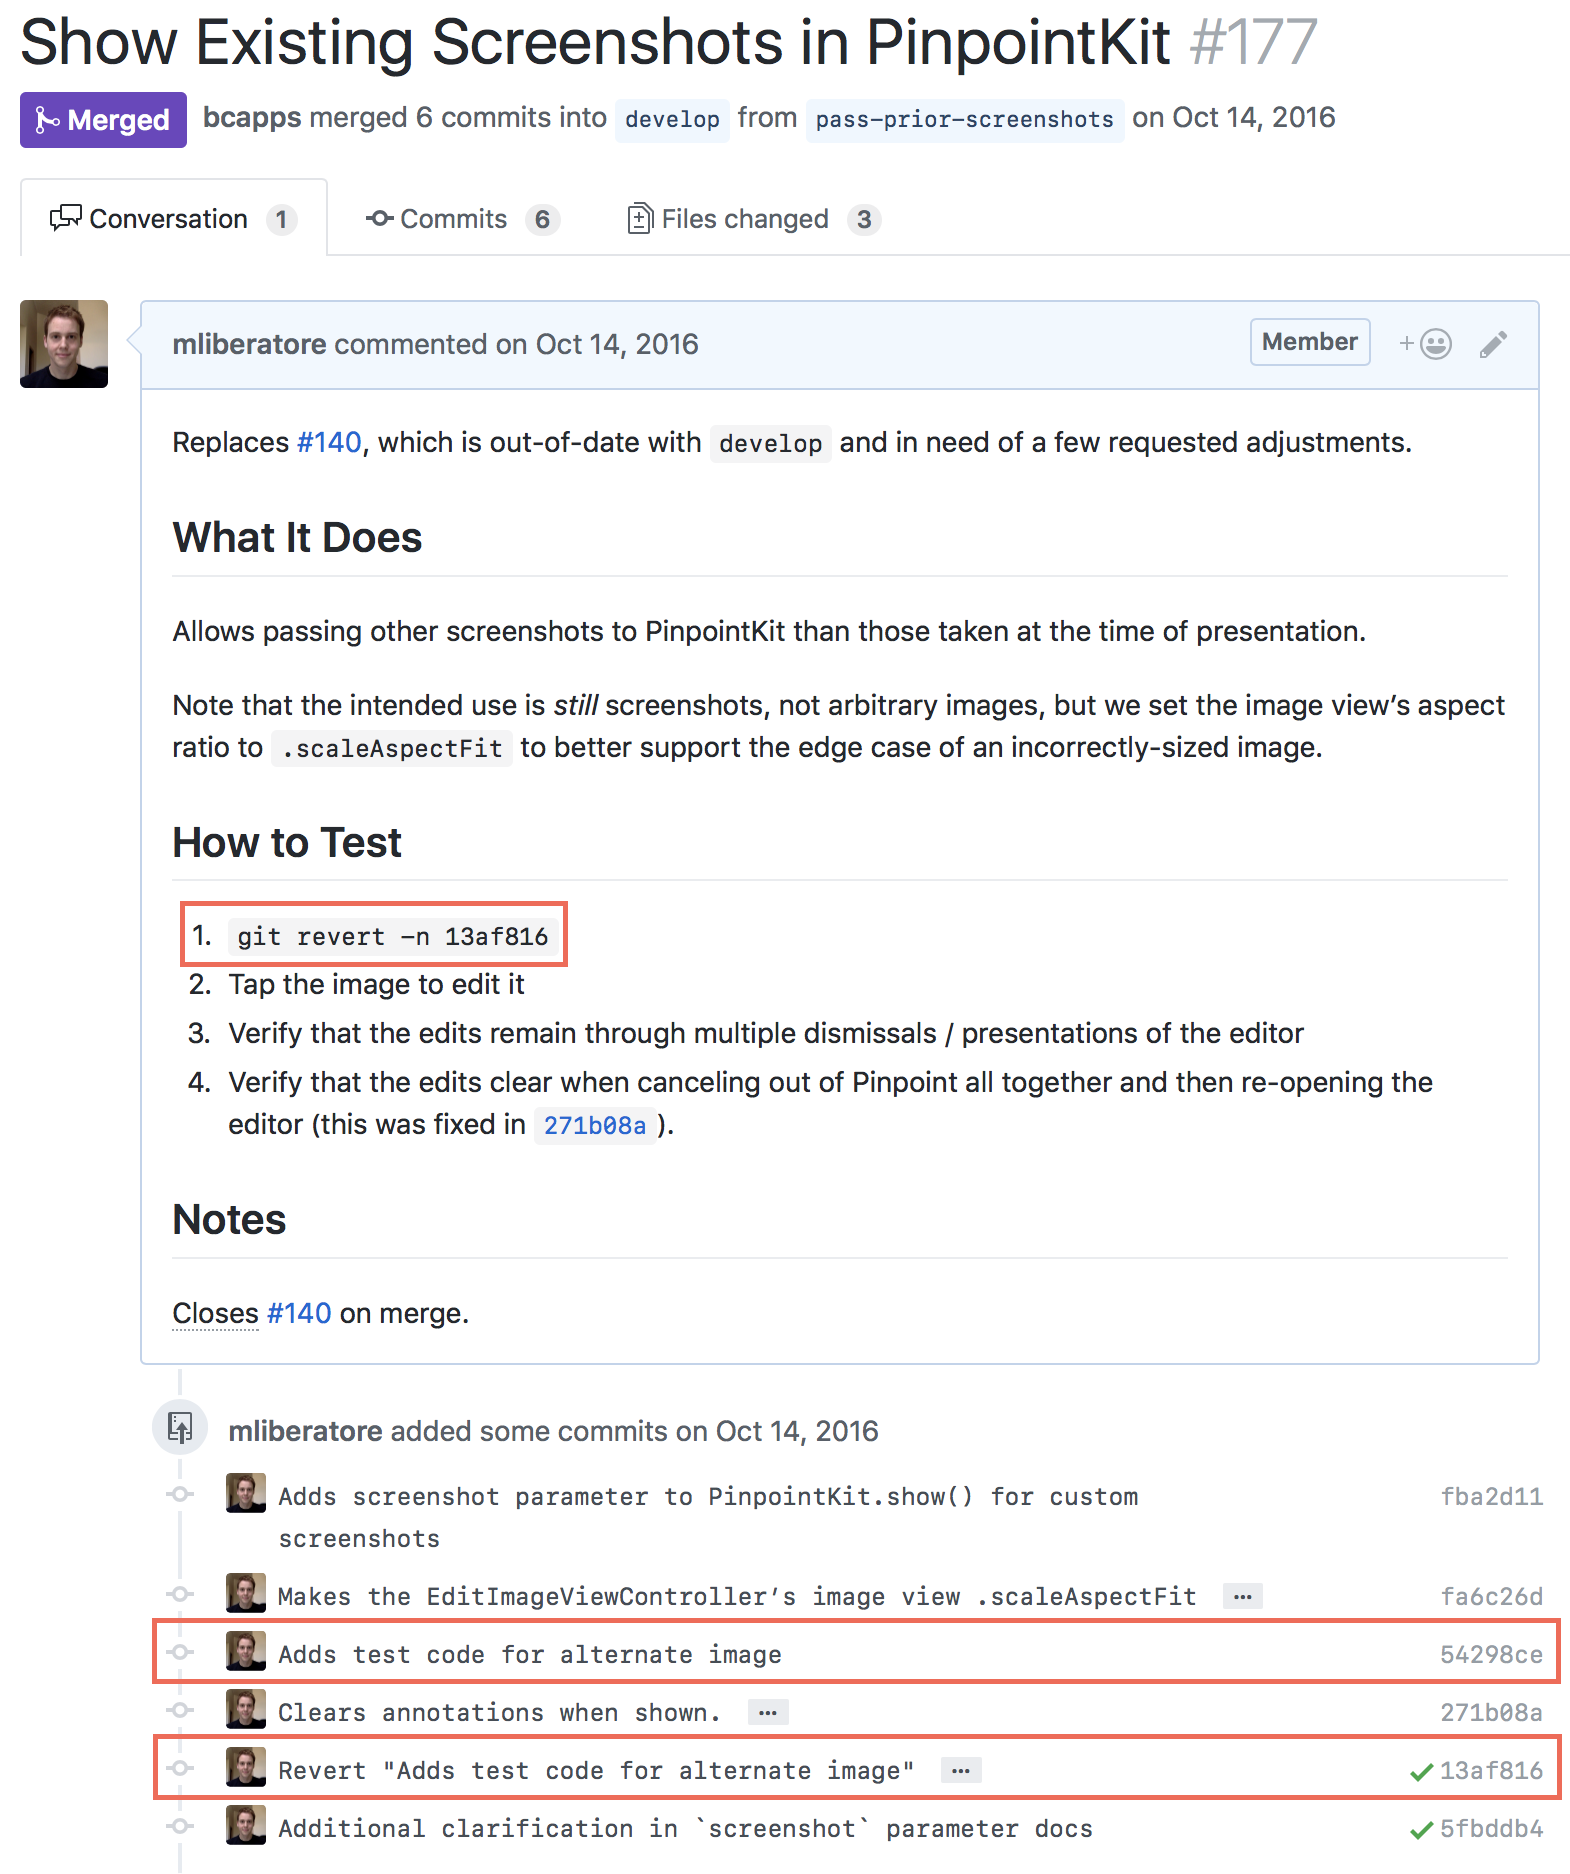Click the count badge '3' on Files changed
The image size is (1570, 1874).
[x=864, y=219]
